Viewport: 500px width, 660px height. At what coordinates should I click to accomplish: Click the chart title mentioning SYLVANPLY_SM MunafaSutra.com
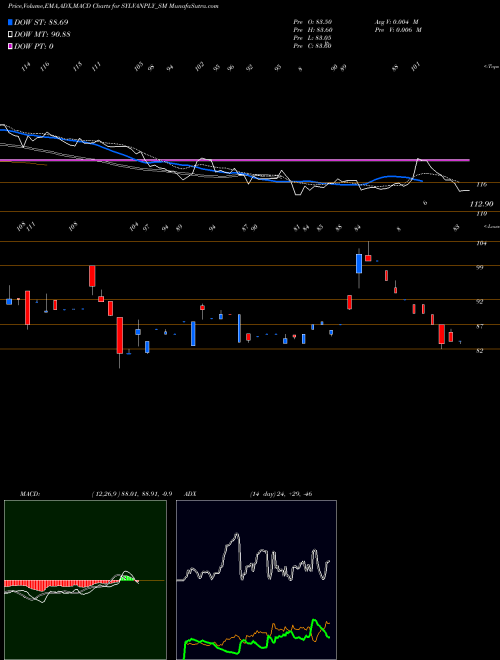[113, 6]
